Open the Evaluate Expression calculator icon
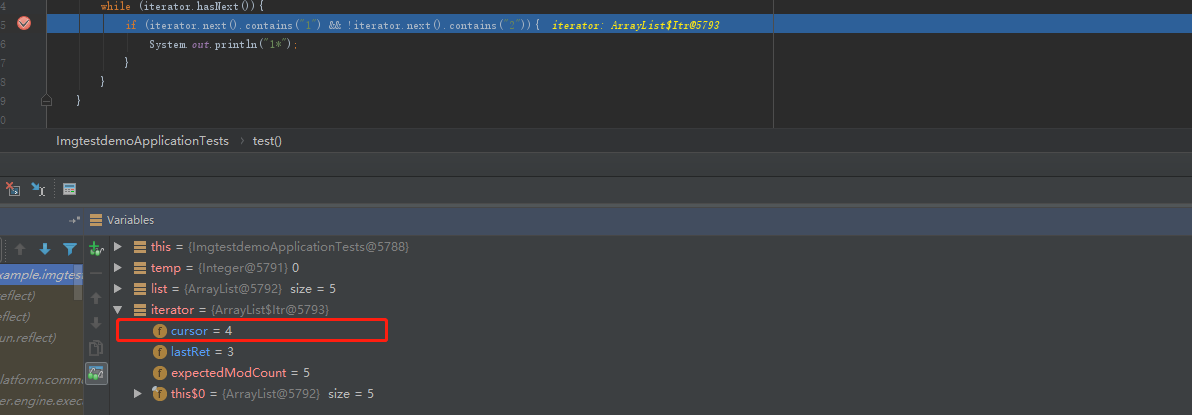 pyautogui.click(x=69, y=188)
